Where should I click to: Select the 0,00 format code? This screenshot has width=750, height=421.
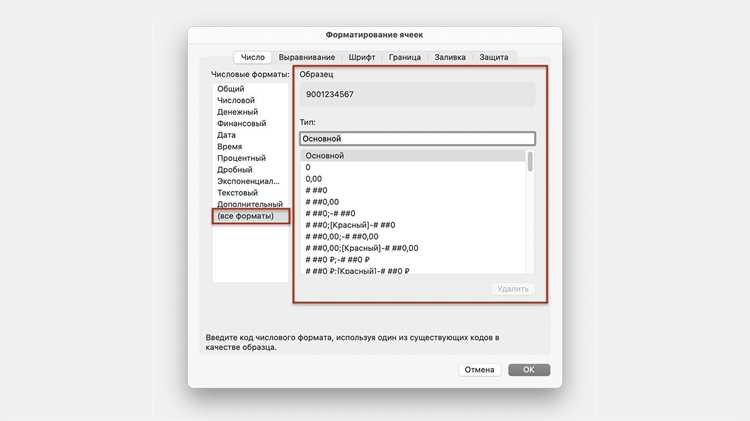click(413, 178)
